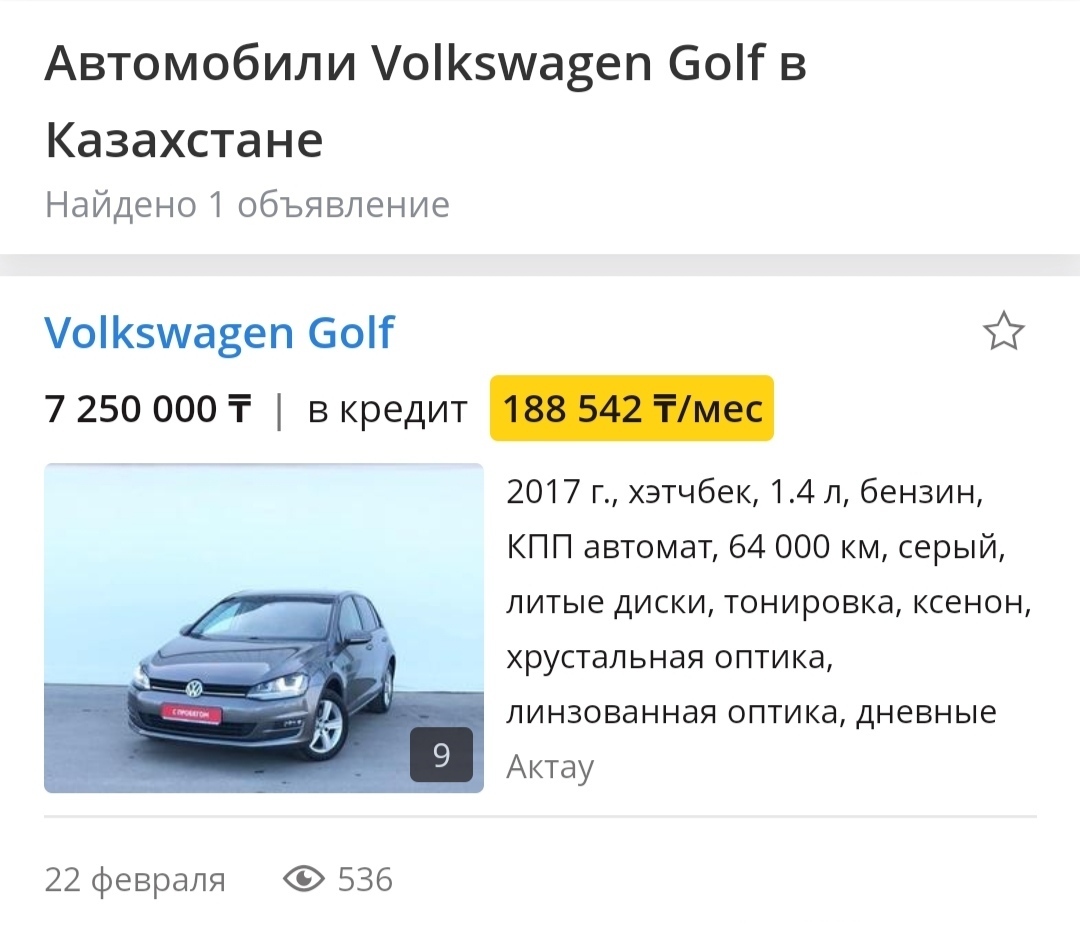Click the 7 250 000 ₸ price
1080x928 pixels.
(148, 409)
